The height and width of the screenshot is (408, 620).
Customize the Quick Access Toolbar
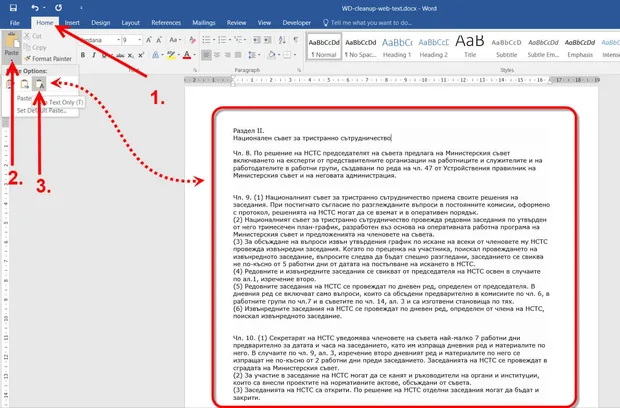pyautogui.click(x=81, y=8)
